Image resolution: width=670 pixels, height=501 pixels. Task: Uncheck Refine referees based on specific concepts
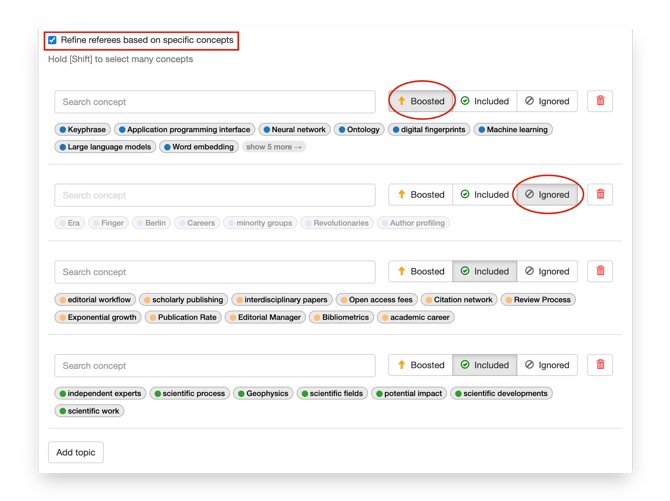coord(52,40)
